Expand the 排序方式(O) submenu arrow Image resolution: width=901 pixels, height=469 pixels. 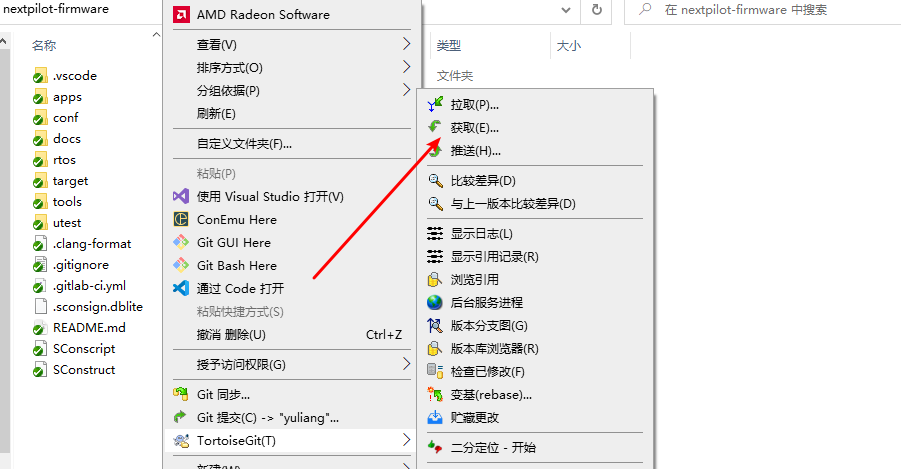tap(406, 67)
